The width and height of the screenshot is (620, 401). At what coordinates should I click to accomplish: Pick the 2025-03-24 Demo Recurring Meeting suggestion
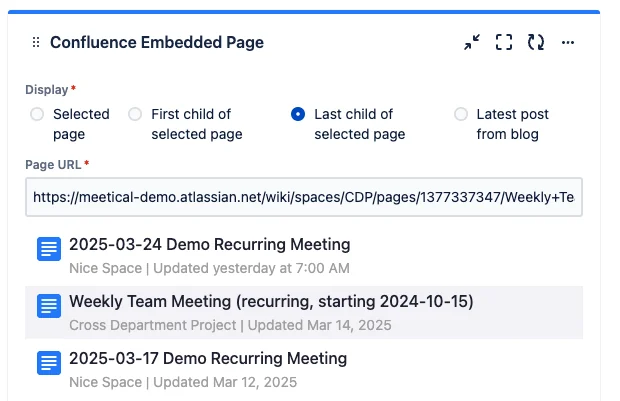[304, 255]
